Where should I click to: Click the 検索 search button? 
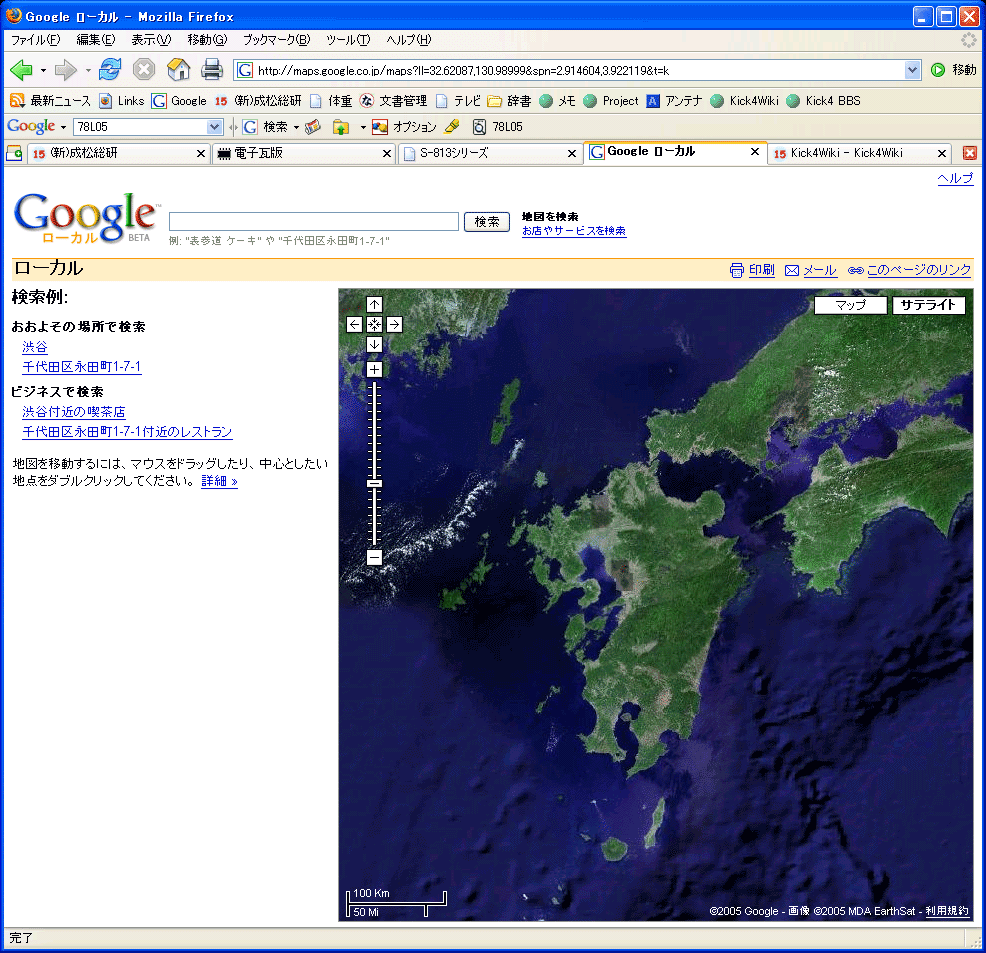[x=487, y=222]
